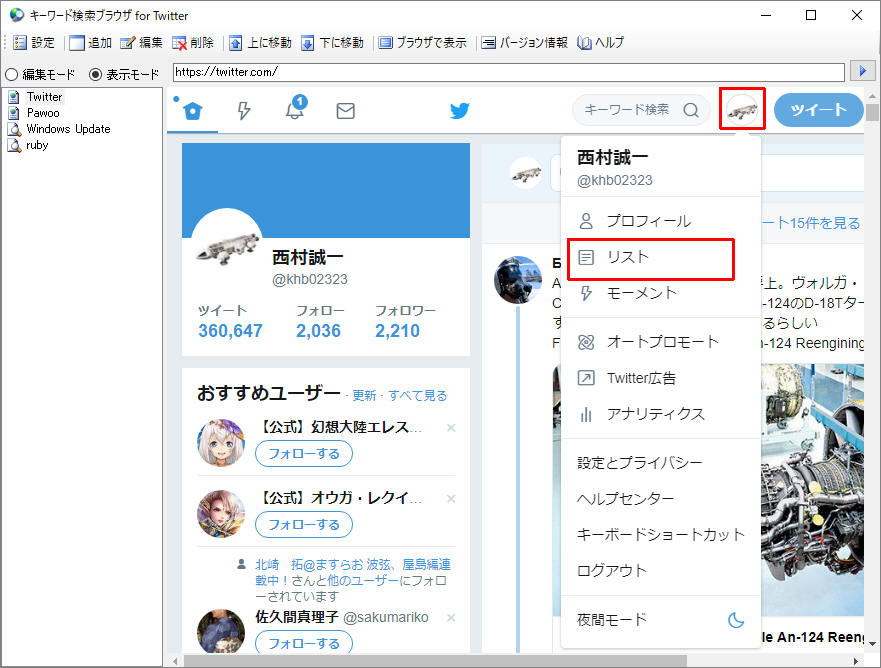The image size is (881, 668).
Task: Click the ツイート count 360,647
Action: 230,331
